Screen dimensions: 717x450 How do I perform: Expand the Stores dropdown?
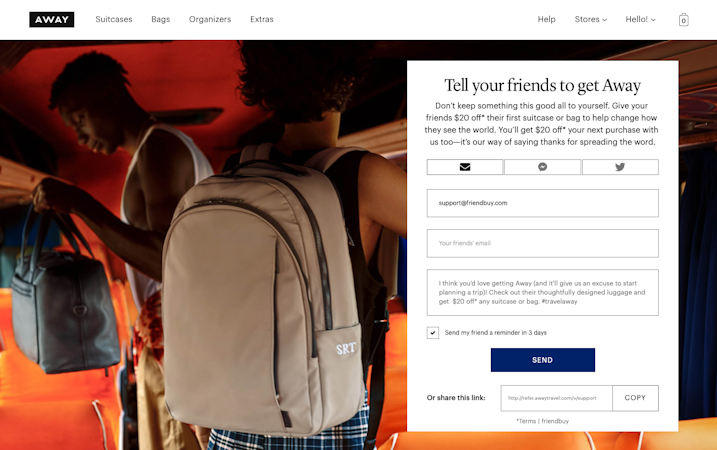pyautogui.click(x=590, y=19)
